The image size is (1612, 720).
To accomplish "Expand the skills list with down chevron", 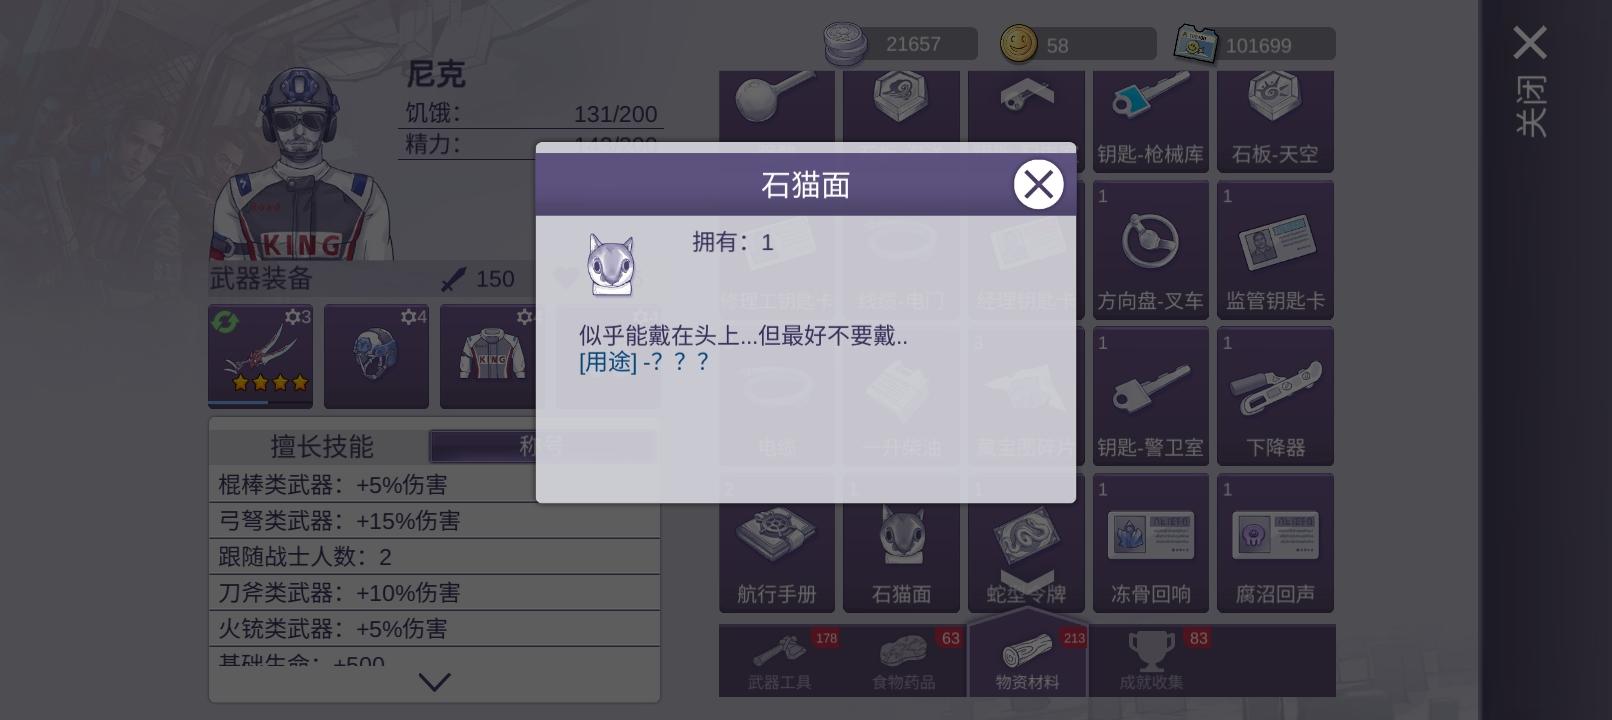I will [434, 682].
